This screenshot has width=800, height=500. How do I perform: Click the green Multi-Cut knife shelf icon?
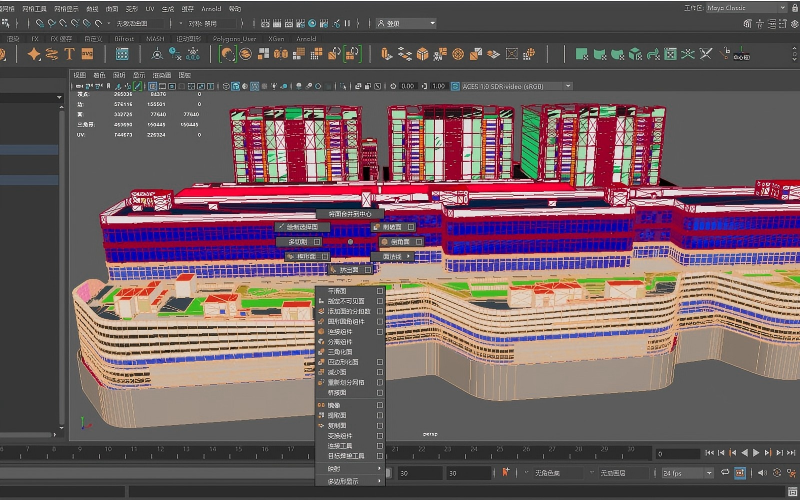pyautogui.click(x=706, y=54)
